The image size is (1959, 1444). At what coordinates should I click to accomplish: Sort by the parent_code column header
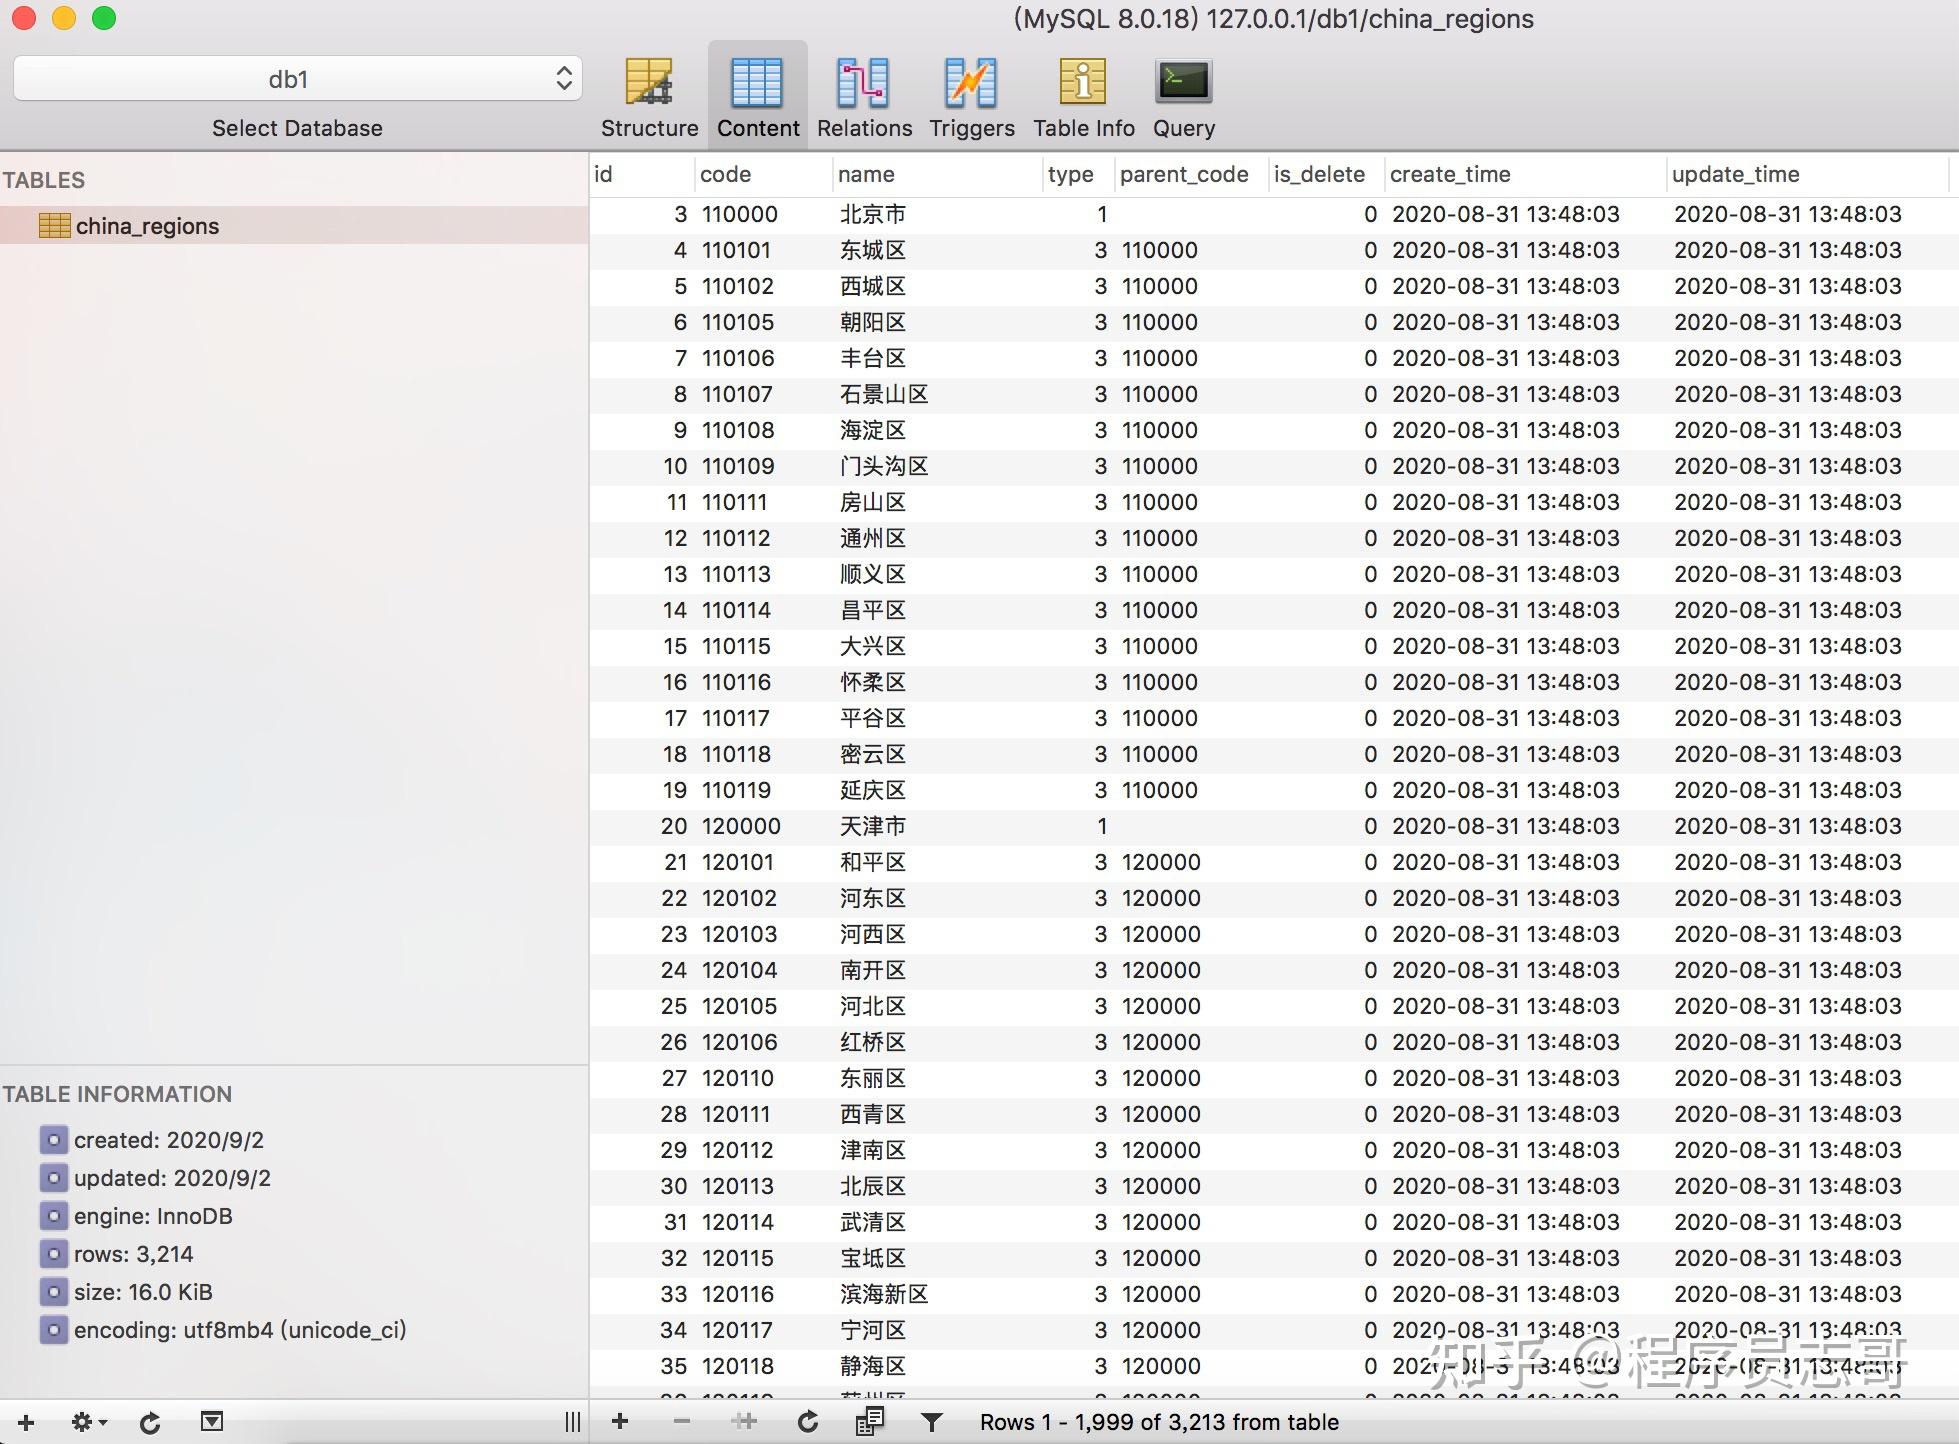(1191, 174)
